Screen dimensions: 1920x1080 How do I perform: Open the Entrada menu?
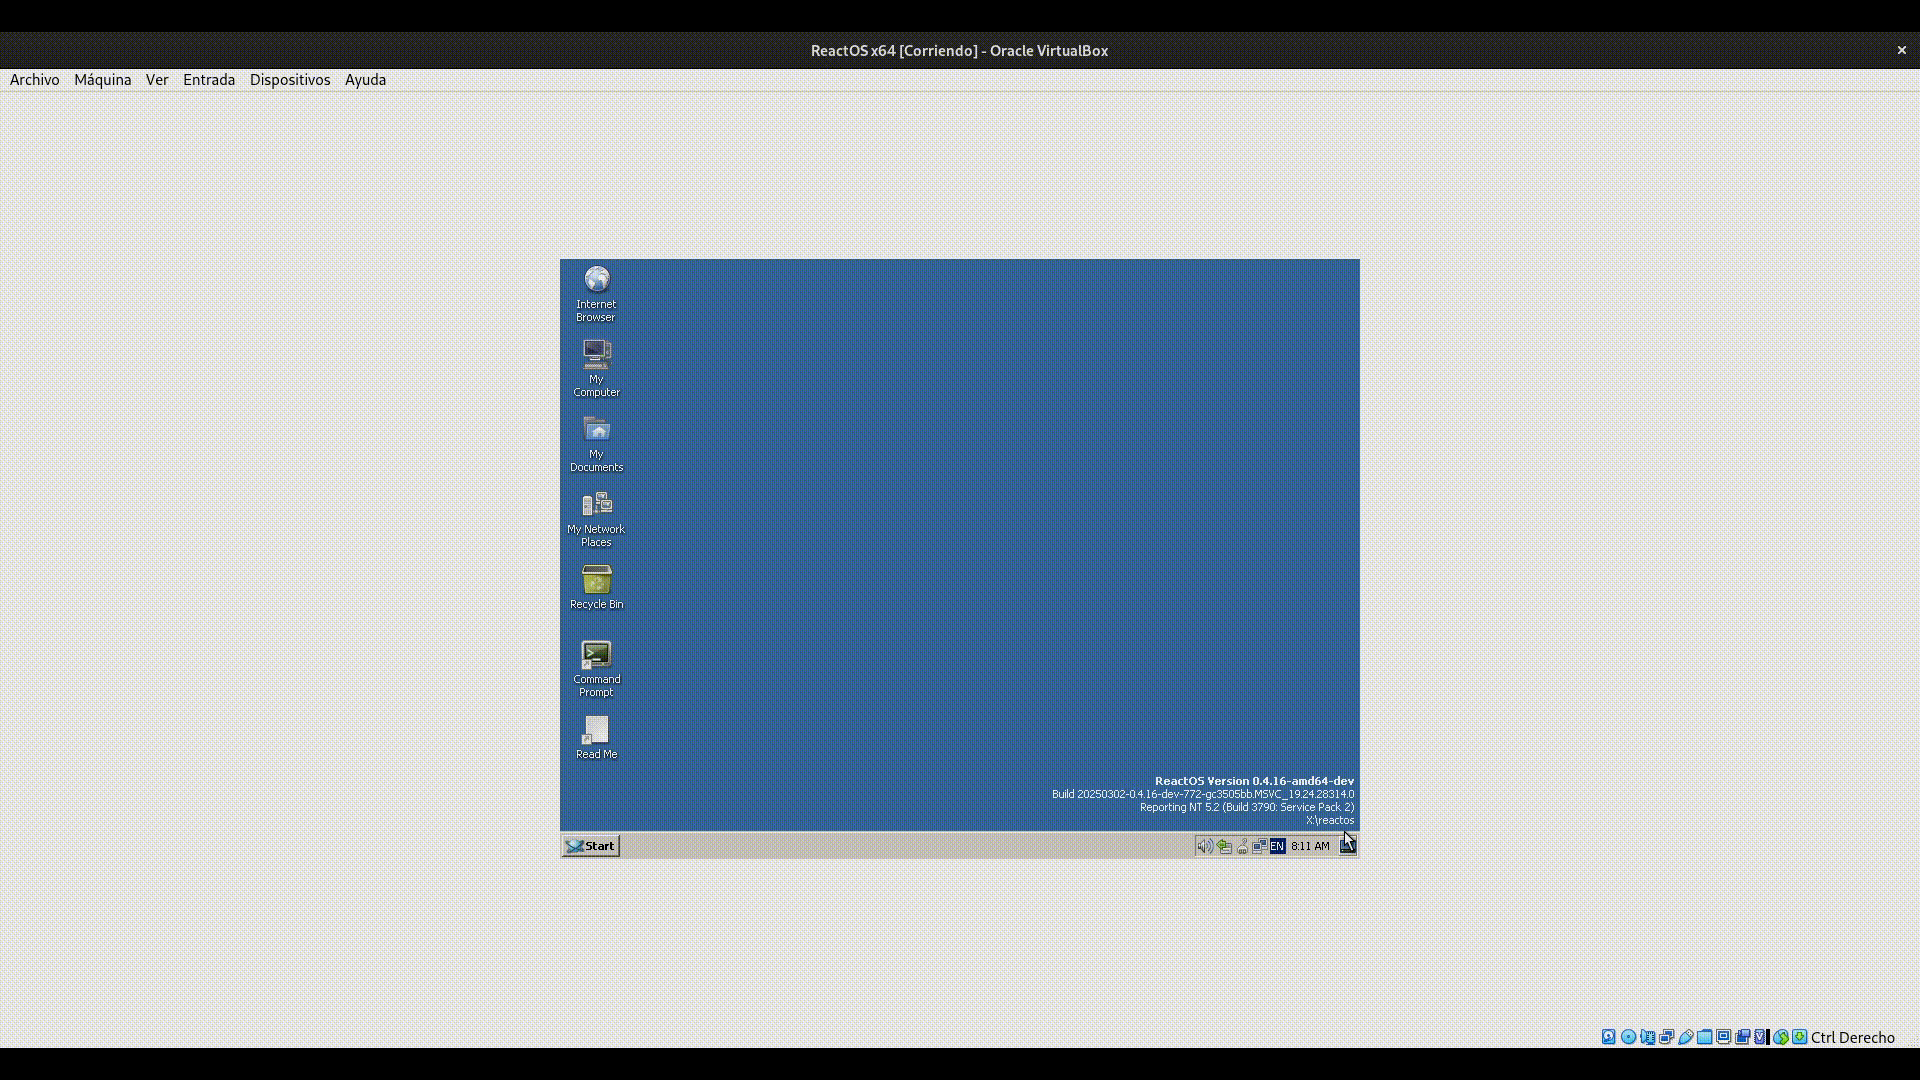point(209,80)
